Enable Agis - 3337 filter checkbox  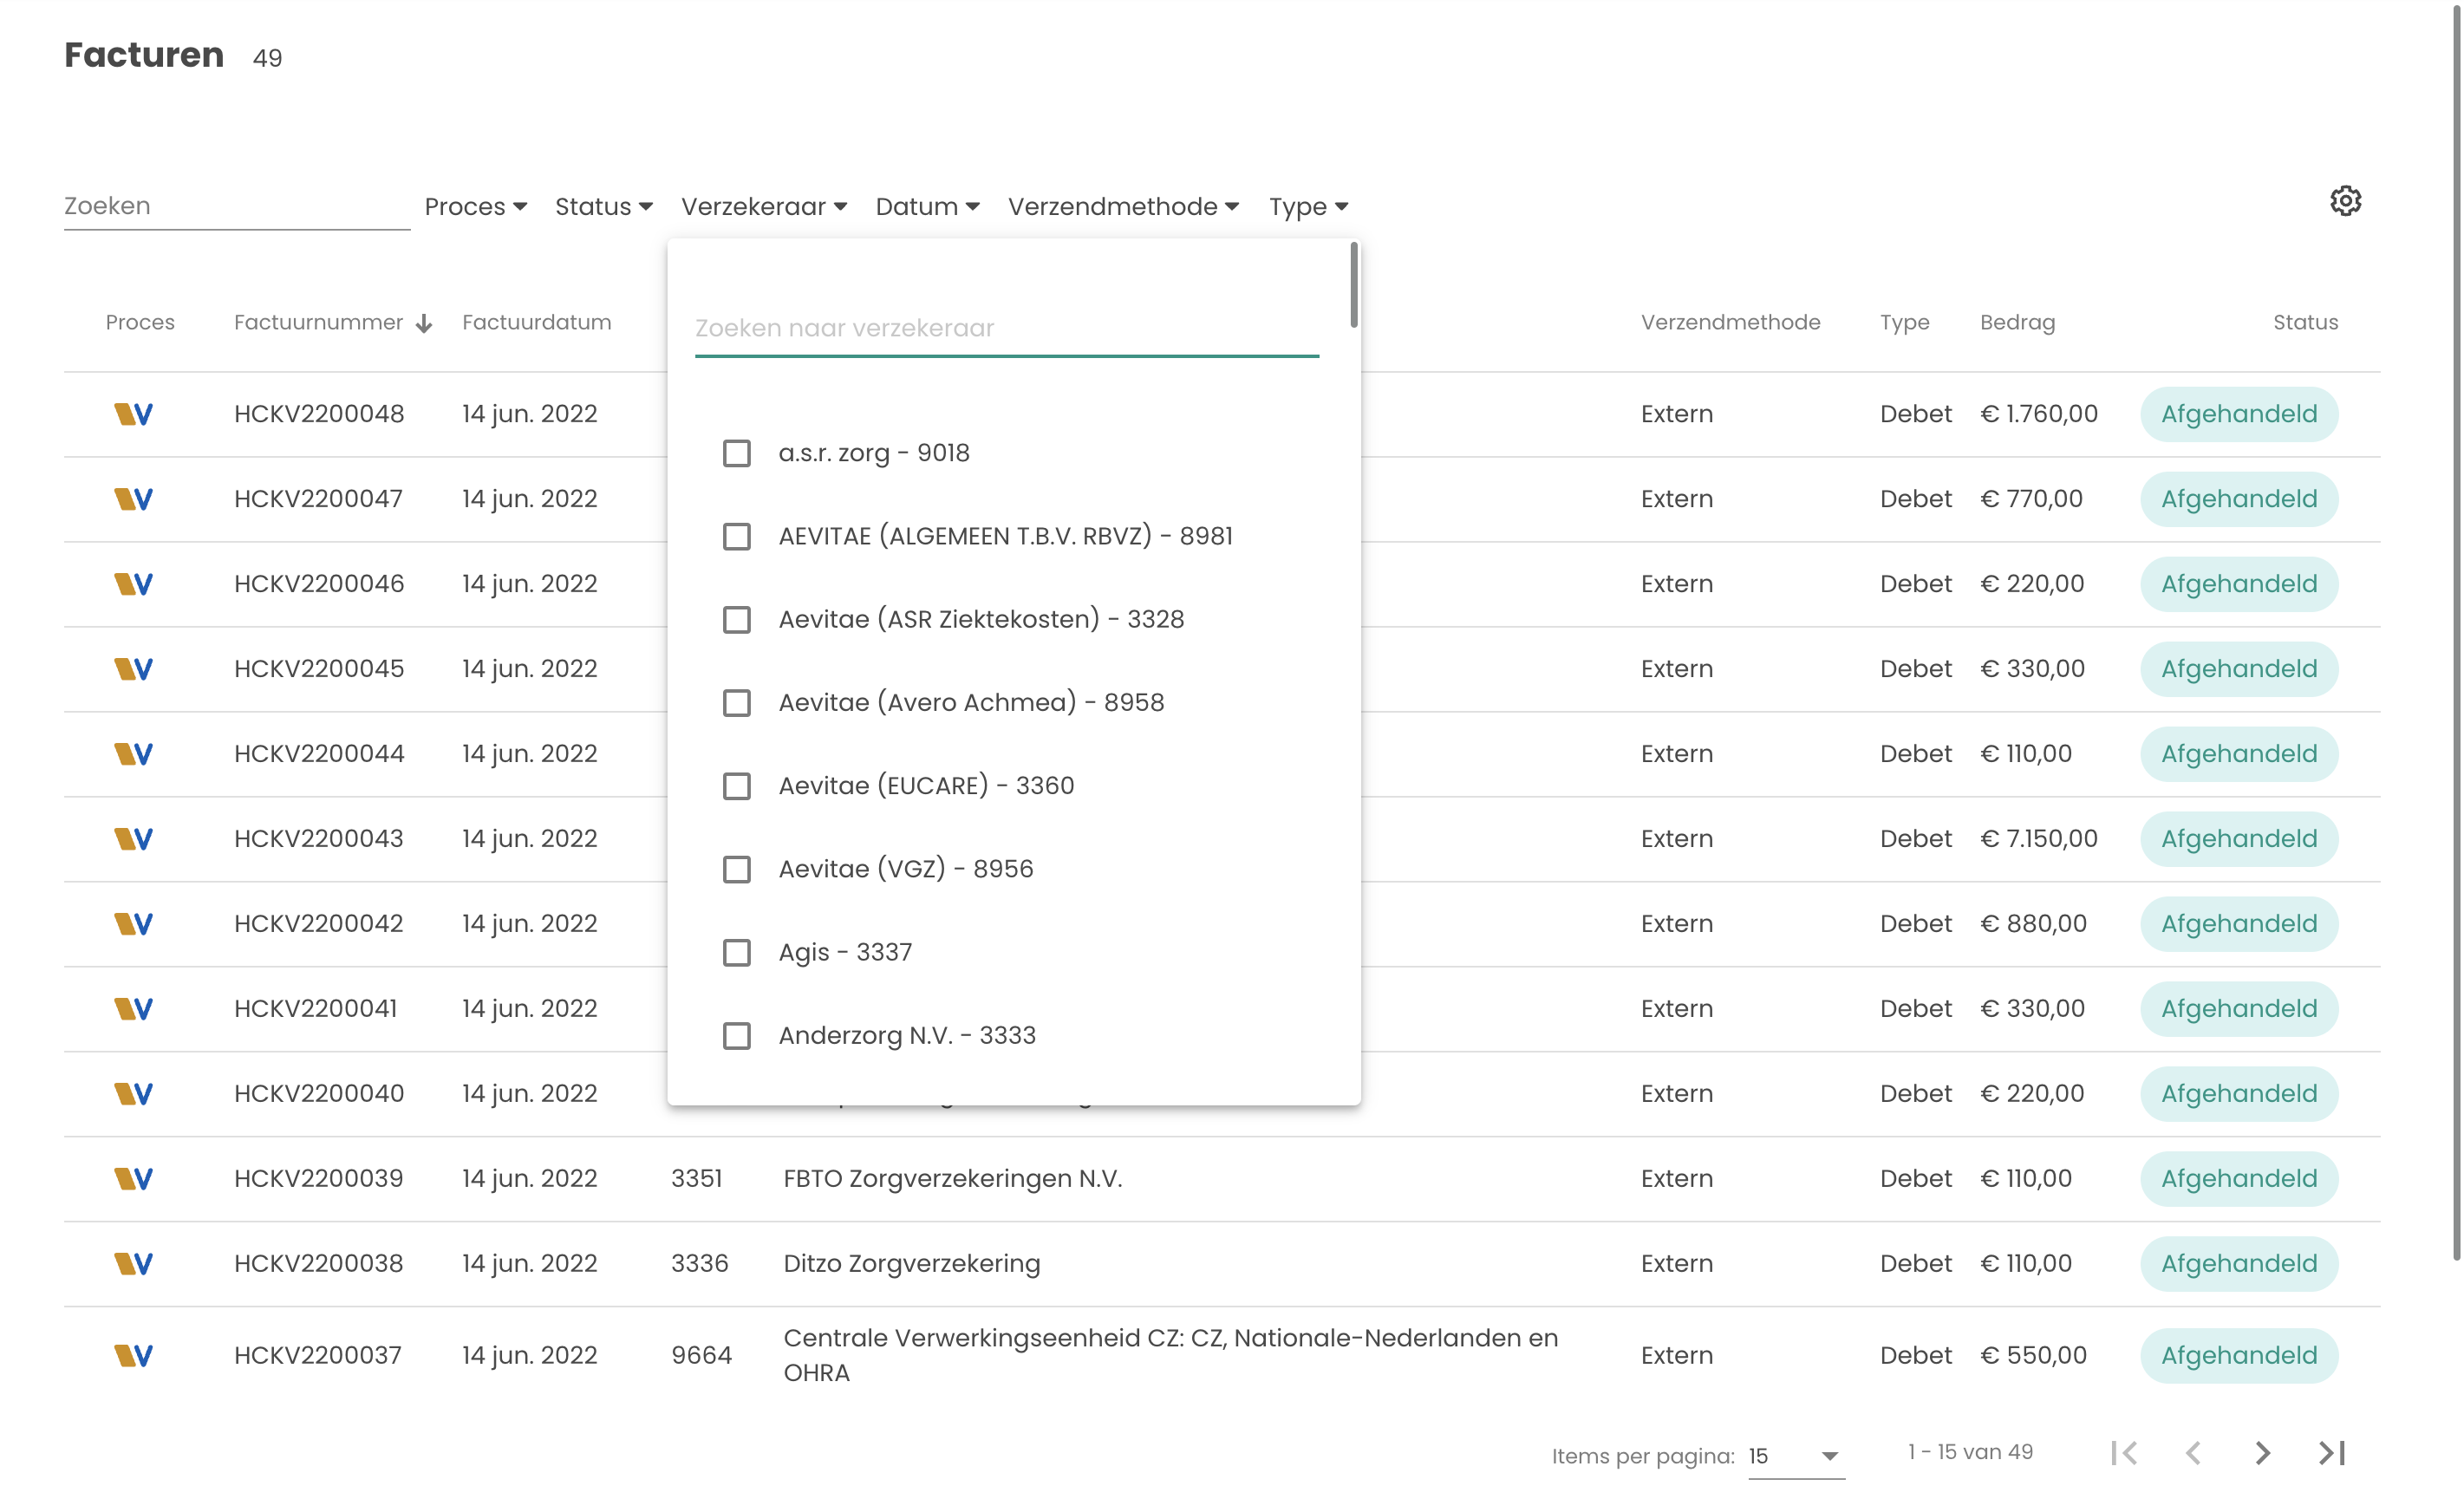click(737, 952)
